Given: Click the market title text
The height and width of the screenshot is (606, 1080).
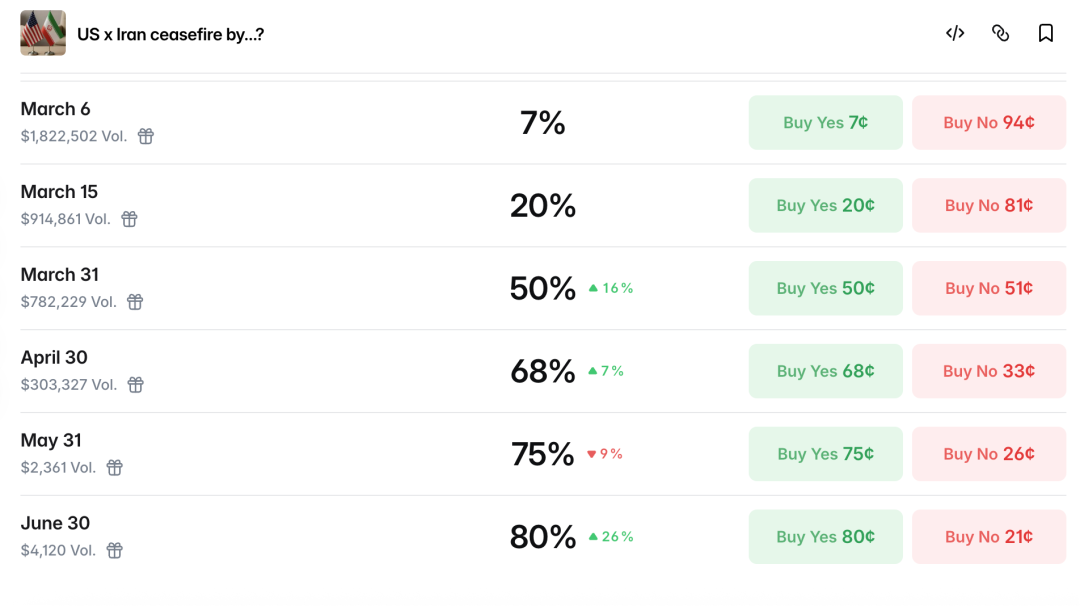Looking at the screenshot, I should click(170, 34).
